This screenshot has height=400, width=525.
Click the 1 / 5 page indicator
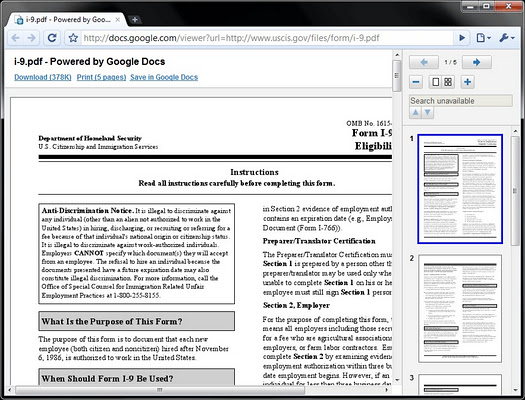[450, 62]
